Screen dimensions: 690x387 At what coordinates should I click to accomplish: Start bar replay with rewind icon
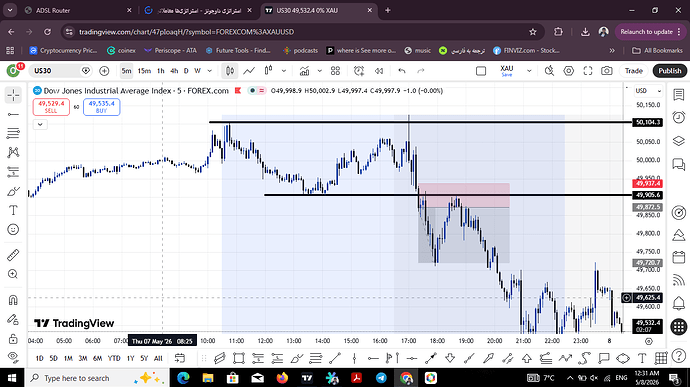pos(379,71)
